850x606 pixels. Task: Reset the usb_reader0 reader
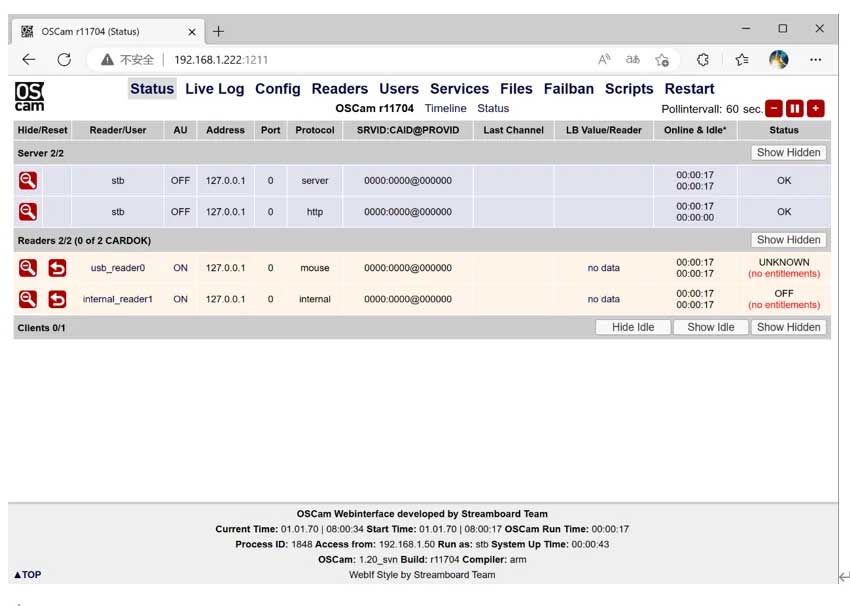[57, 268]
